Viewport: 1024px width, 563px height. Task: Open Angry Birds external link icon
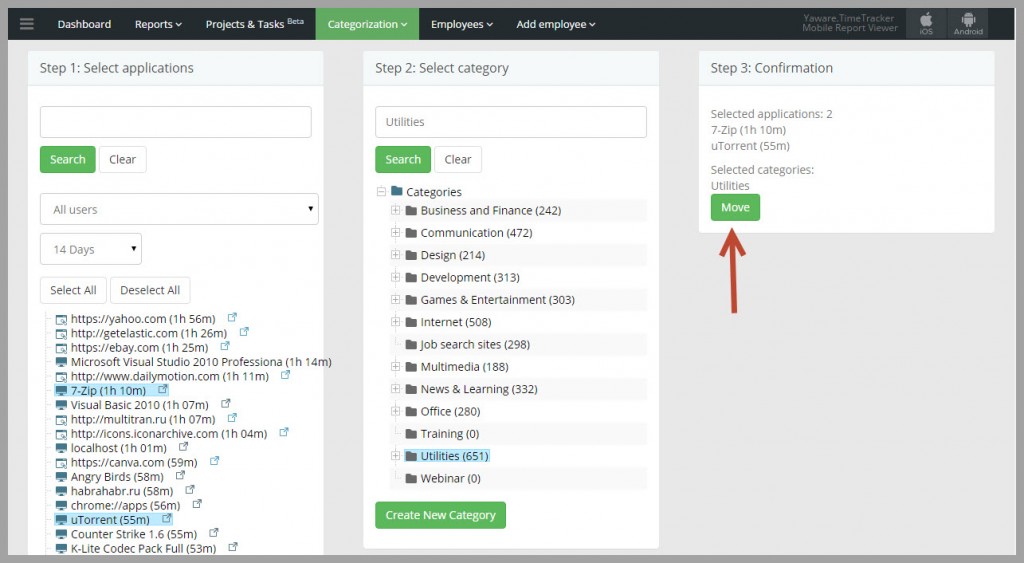[x=180, y=475]
